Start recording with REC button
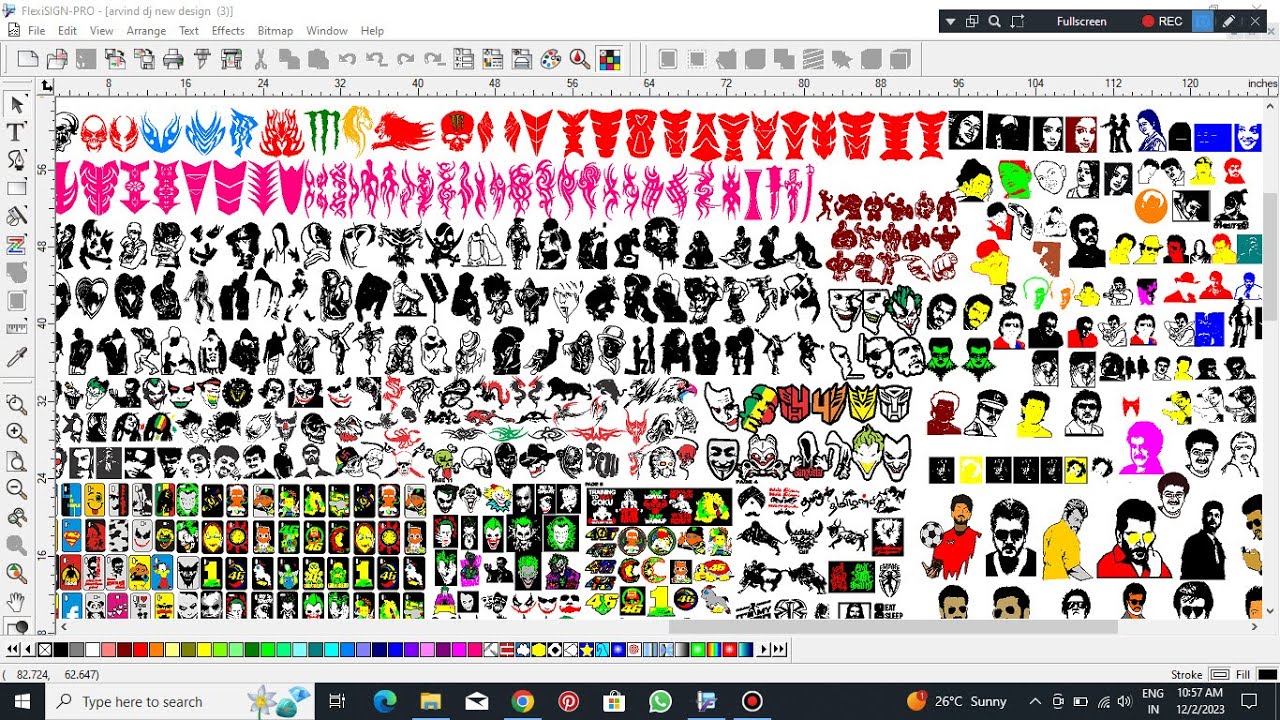Viewport: 1280px width, 720px height. 1162,21
